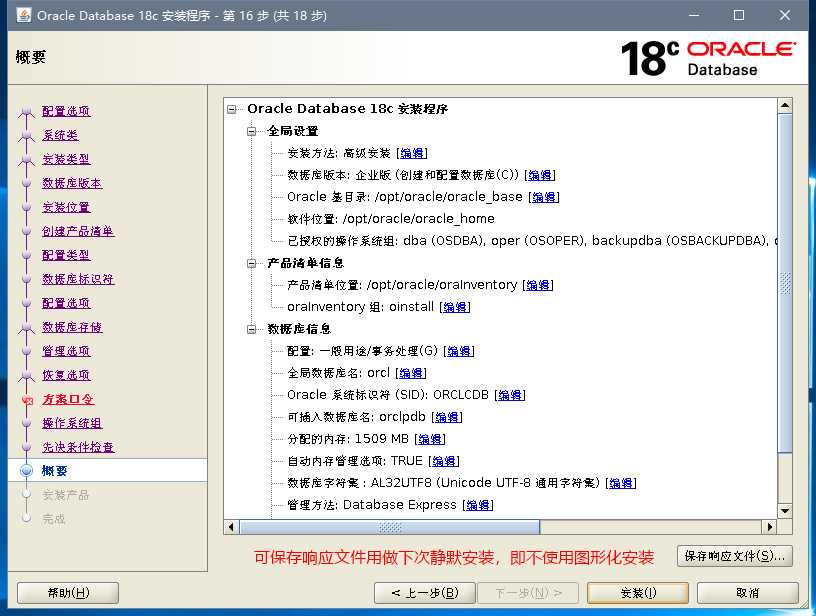816x616 pixels.
Task: Click the Java installer icon in title bar
Action: pyautogui.click(x=23, y=15)
